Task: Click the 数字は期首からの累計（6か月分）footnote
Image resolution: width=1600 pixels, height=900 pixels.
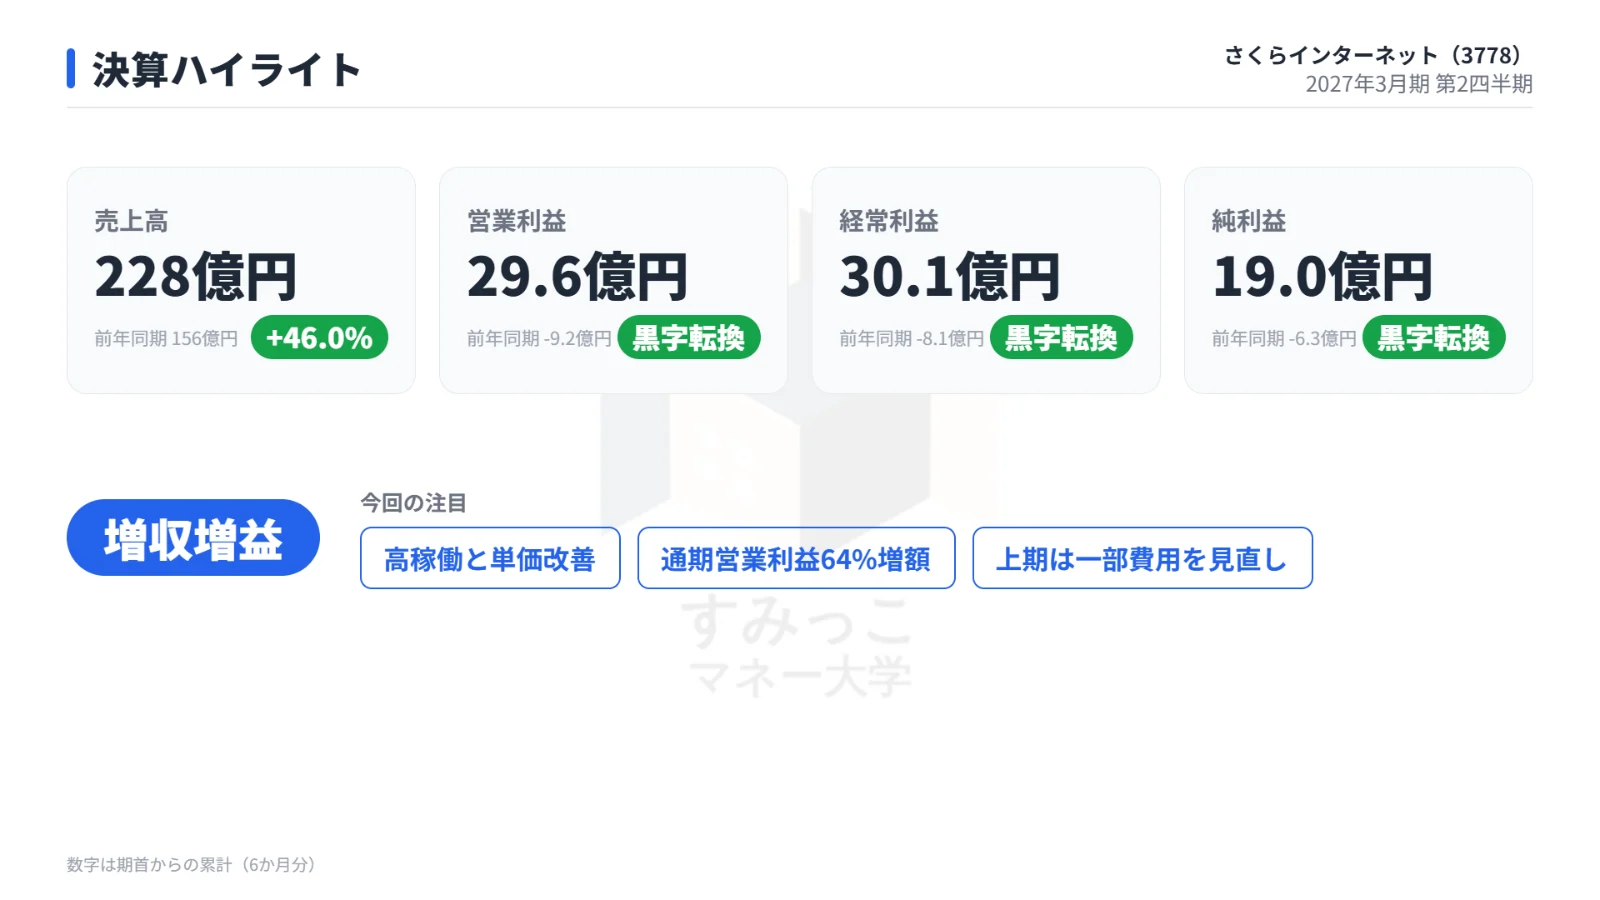Action: [x=192, y=865]
